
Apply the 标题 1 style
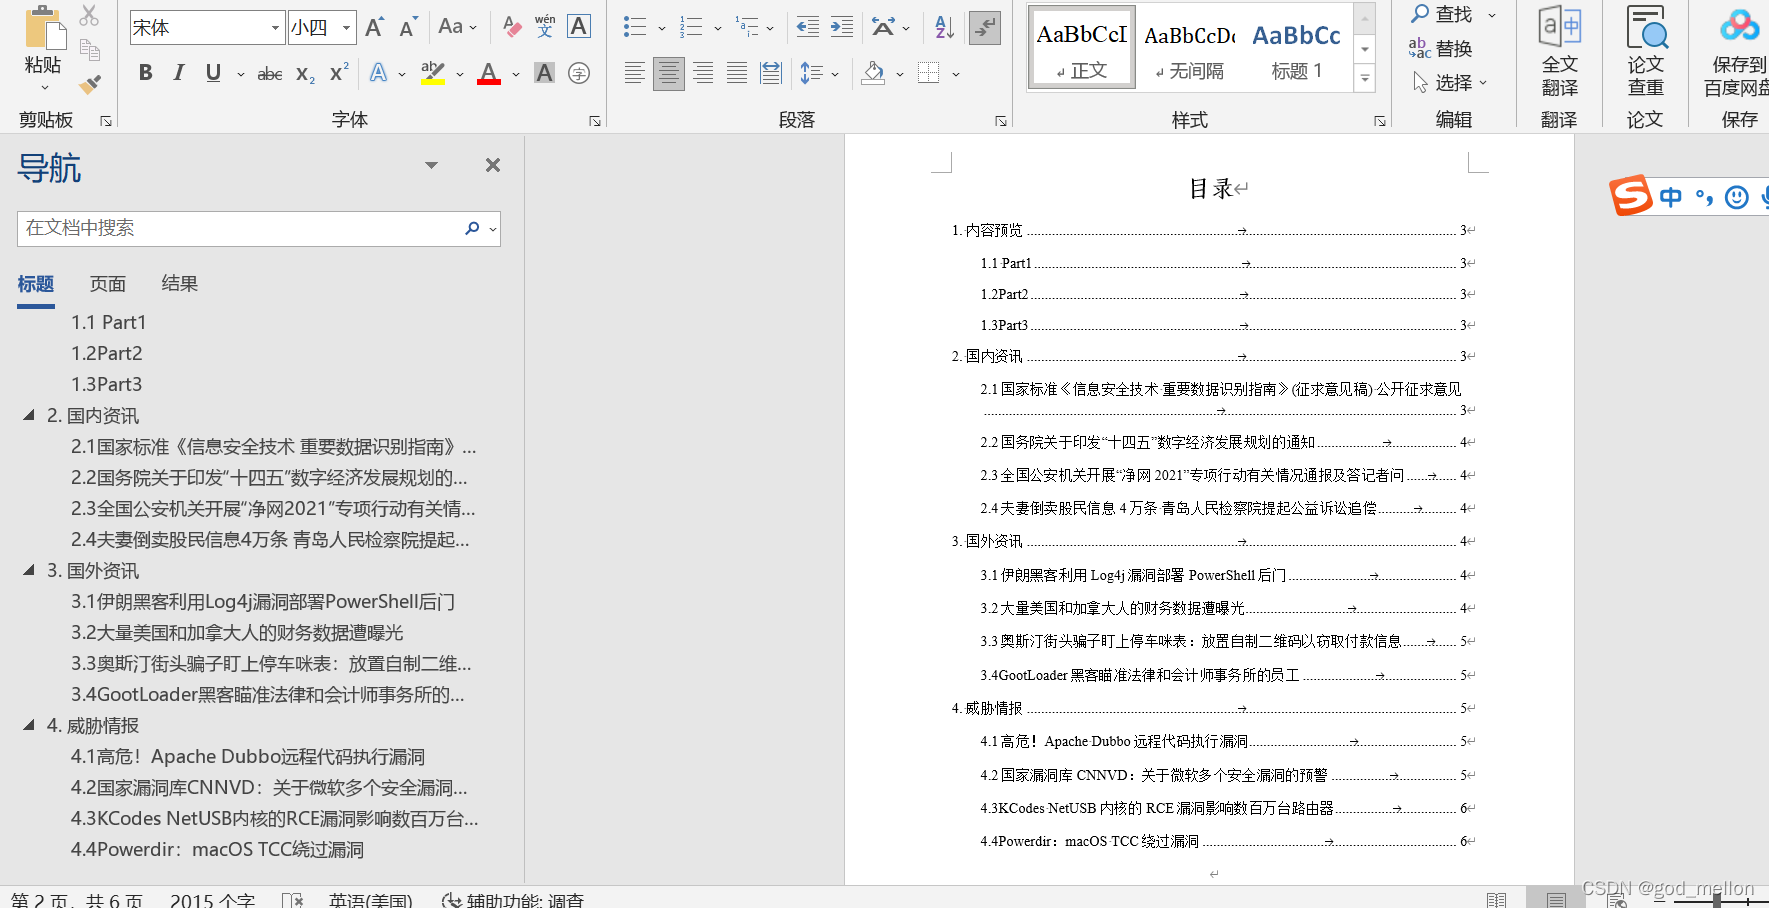pyautogui.click(x=1297, y=48)
